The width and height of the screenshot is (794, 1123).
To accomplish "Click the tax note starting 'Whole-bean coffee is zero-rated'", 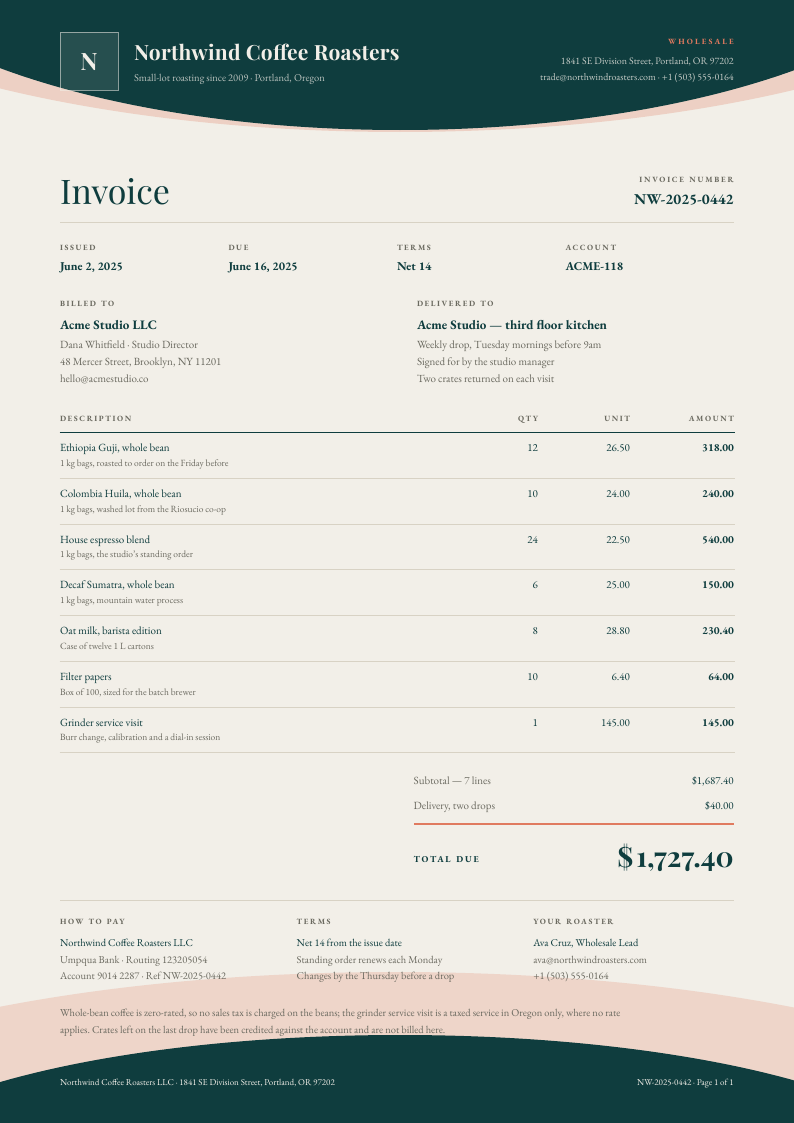I will point(341,1021).
